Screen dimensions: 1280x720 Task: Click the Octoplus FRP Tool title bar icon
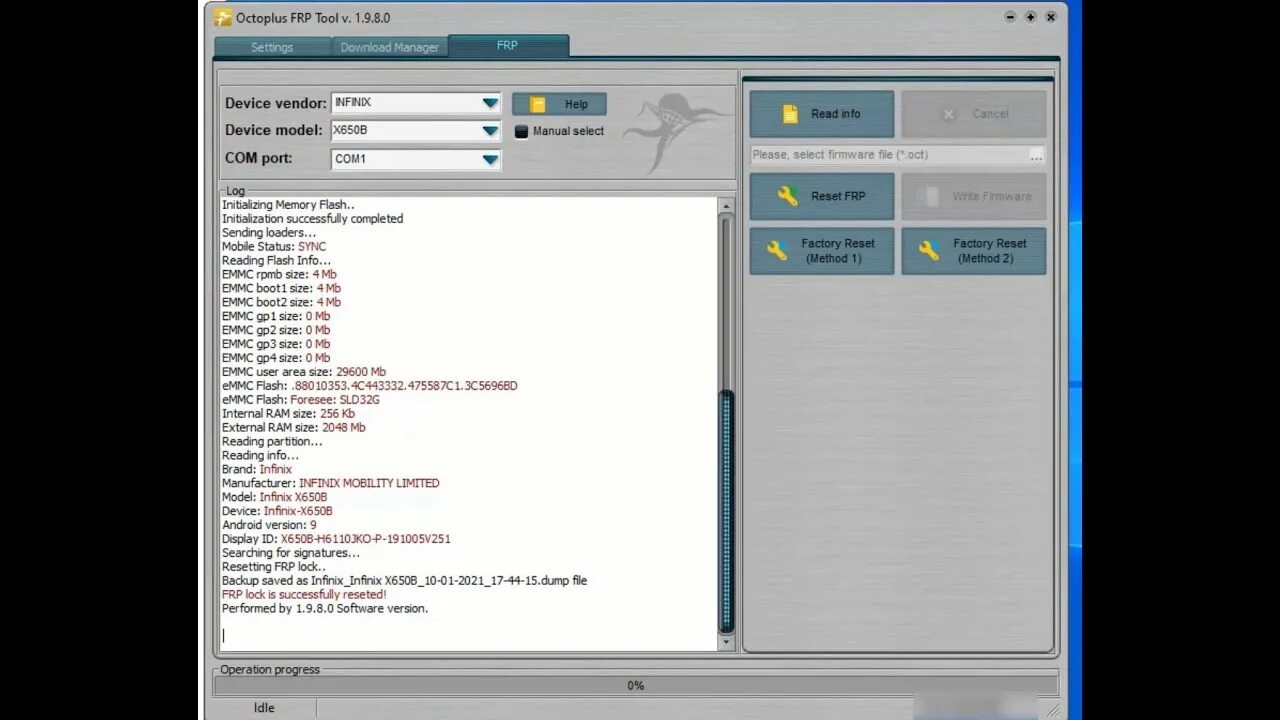click(223, 17)
